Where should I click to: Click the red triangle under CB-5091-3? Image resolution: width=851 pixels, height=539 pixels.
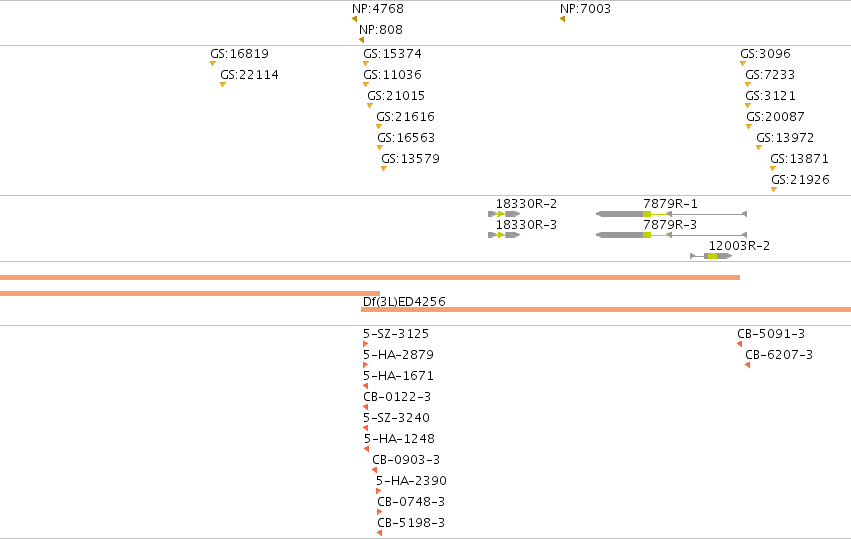click(x=740, y=344)
